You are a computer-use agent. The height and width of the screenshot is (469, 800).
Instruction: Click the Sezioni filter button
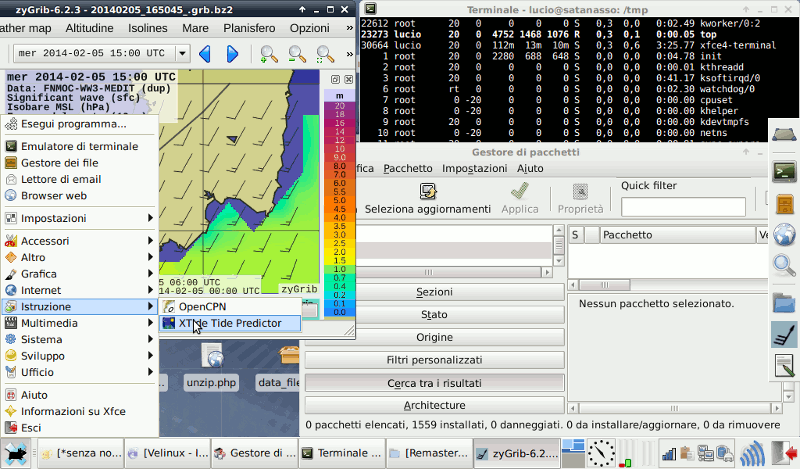pos(434,292)
